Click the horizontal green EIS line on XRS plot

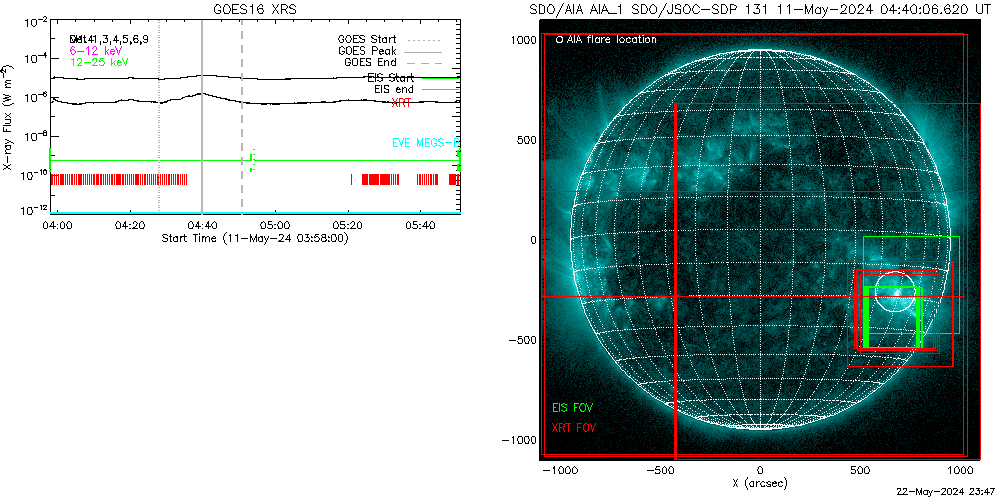[255, 161]
